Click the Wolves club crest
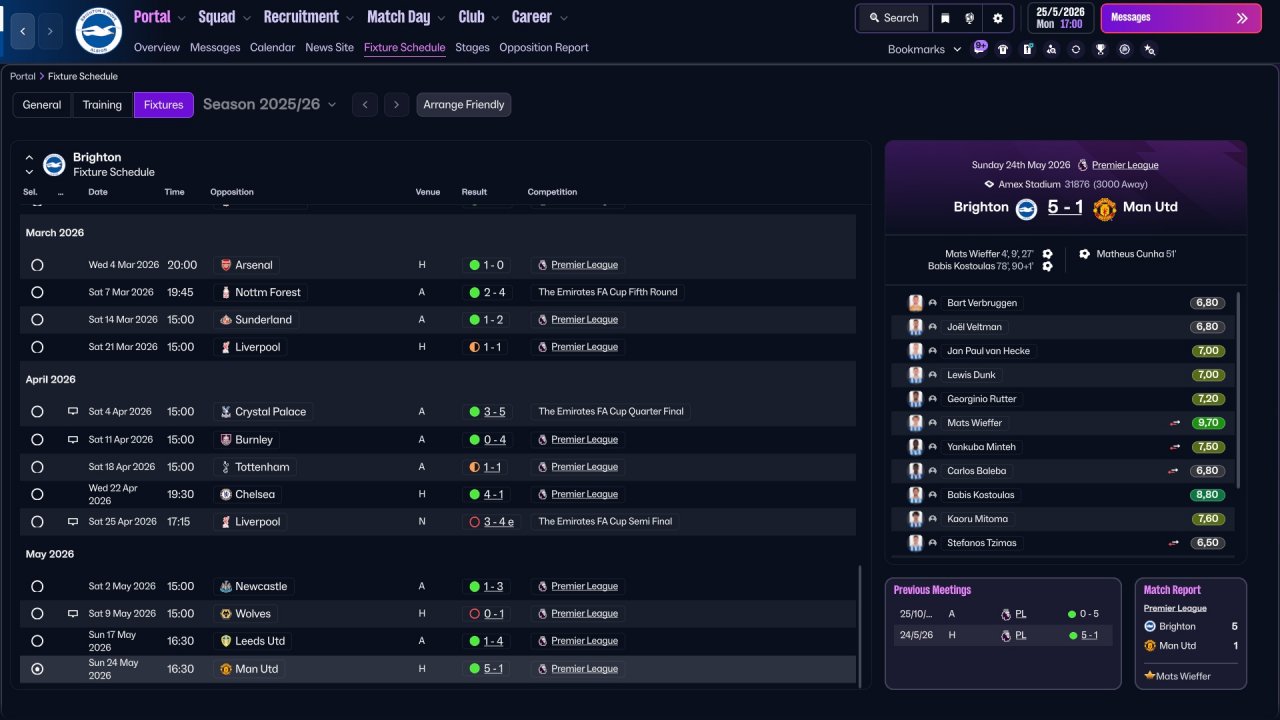 (x=225, y=613)
